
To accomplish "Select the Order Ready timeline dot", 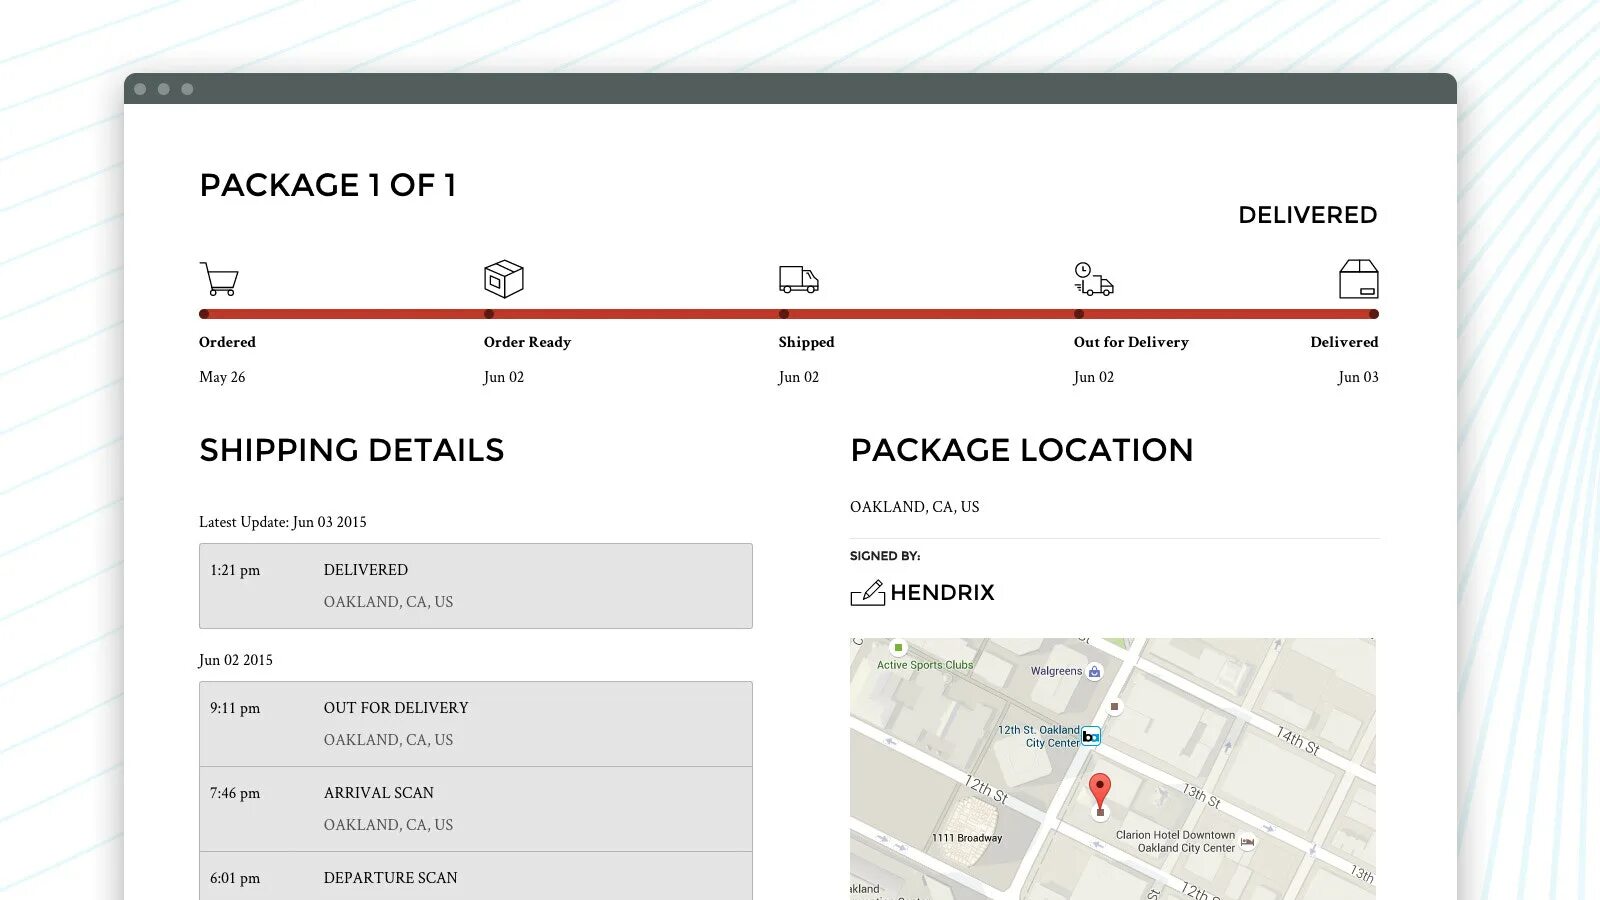I will [489, 314].
